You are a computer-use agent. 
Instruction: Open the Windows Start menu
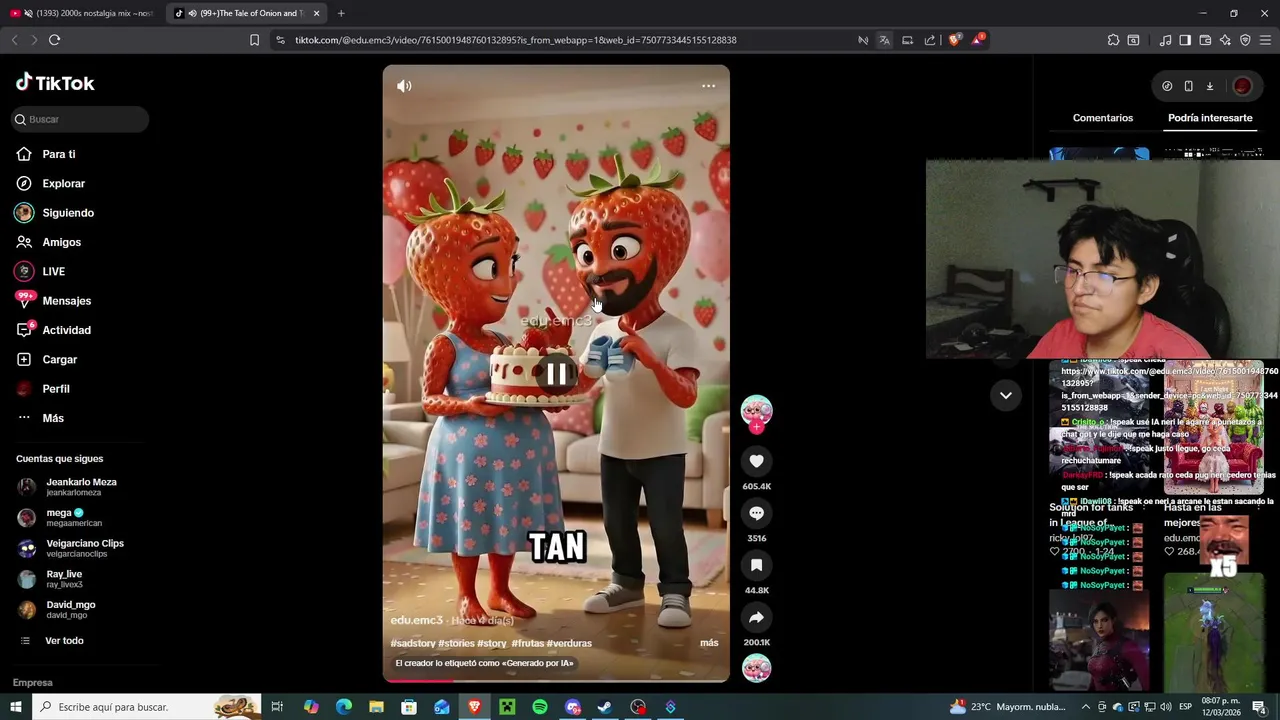point(15,707)
